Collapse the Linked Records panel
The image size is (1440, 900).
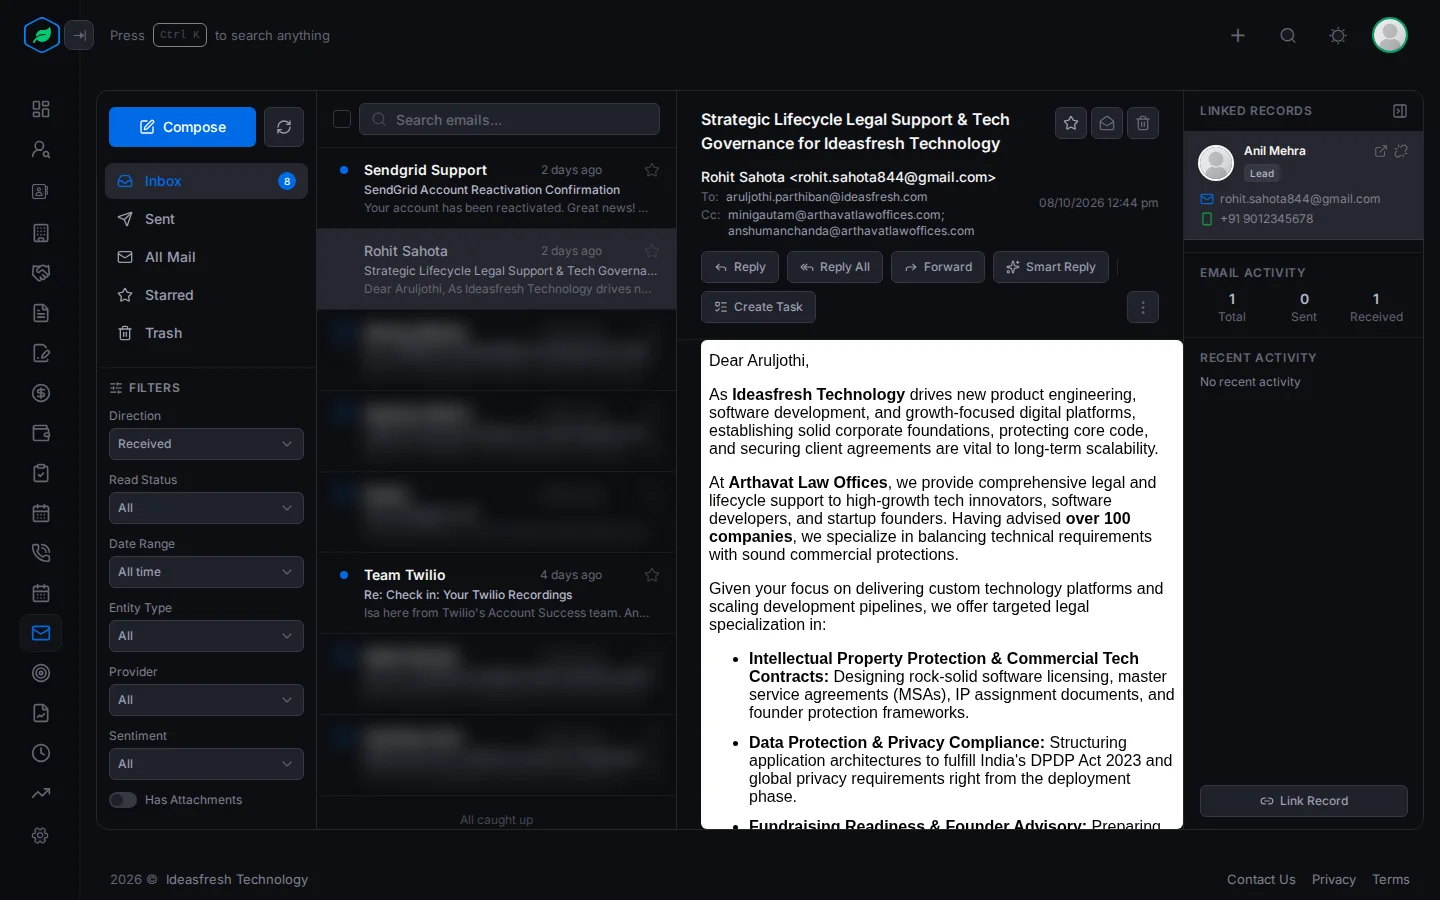pyautogui.click(x=1400, y=111)
